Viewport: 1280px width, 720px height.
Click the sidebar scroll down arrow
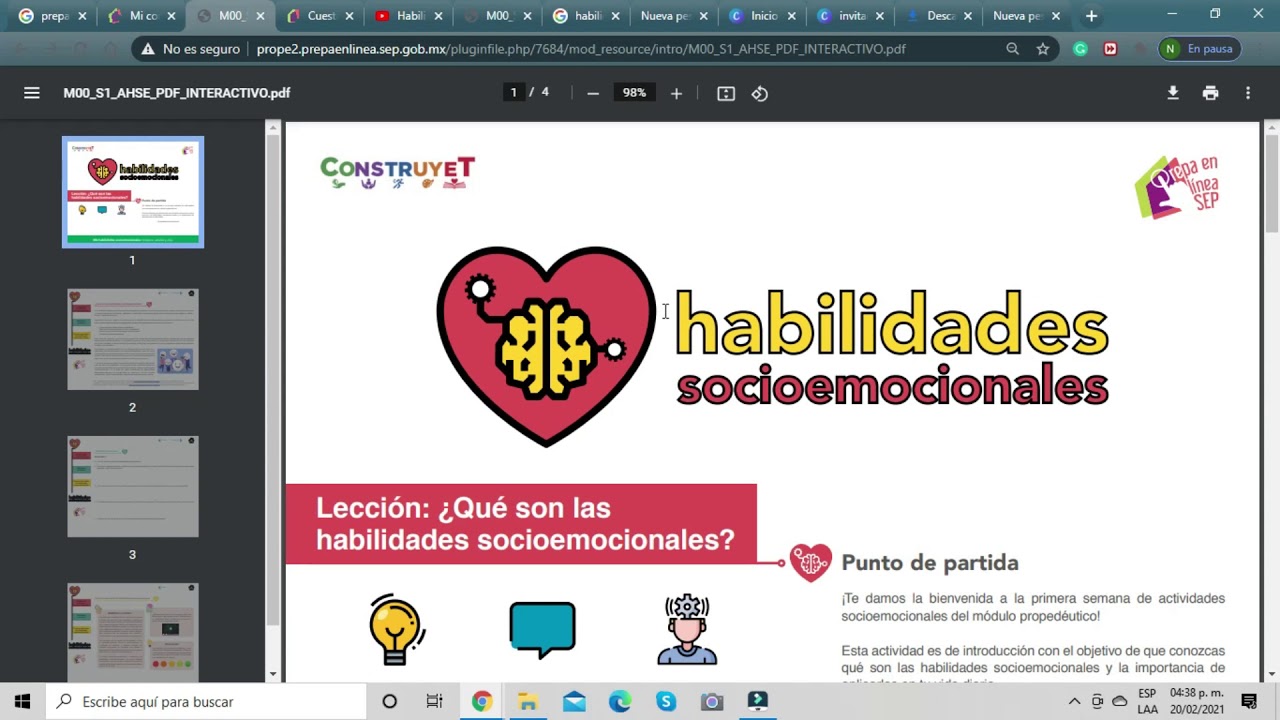(x=273, y=675)
